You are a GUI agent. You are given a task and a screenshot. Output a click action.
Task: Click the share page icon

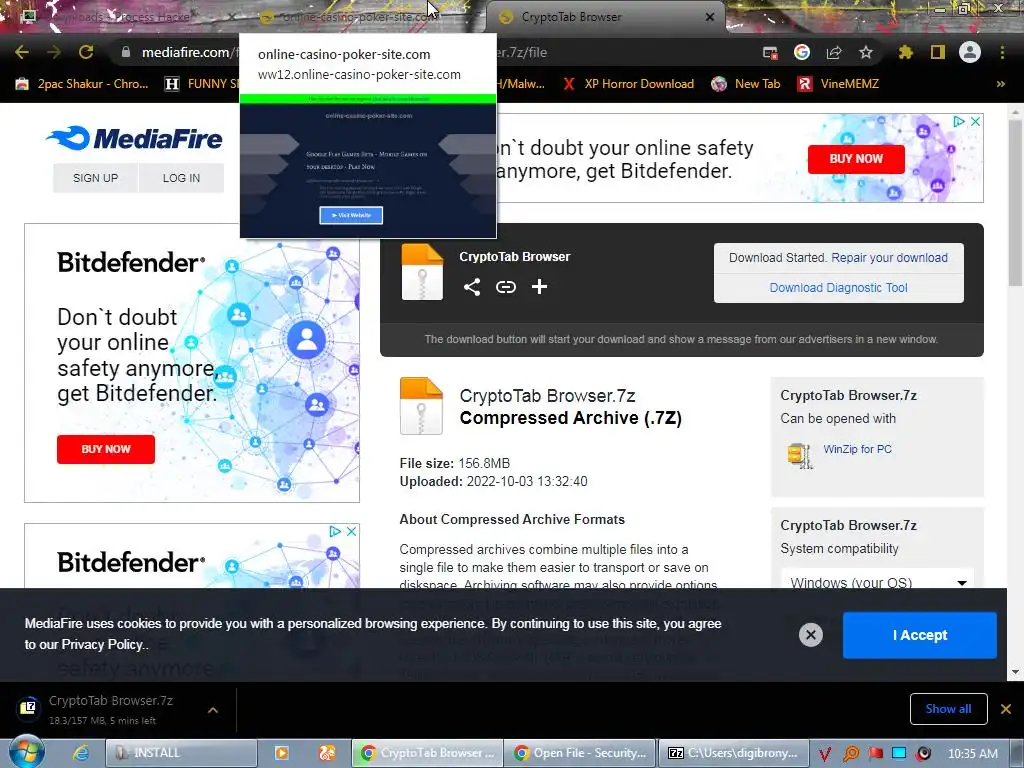click(x=834, y=52)
